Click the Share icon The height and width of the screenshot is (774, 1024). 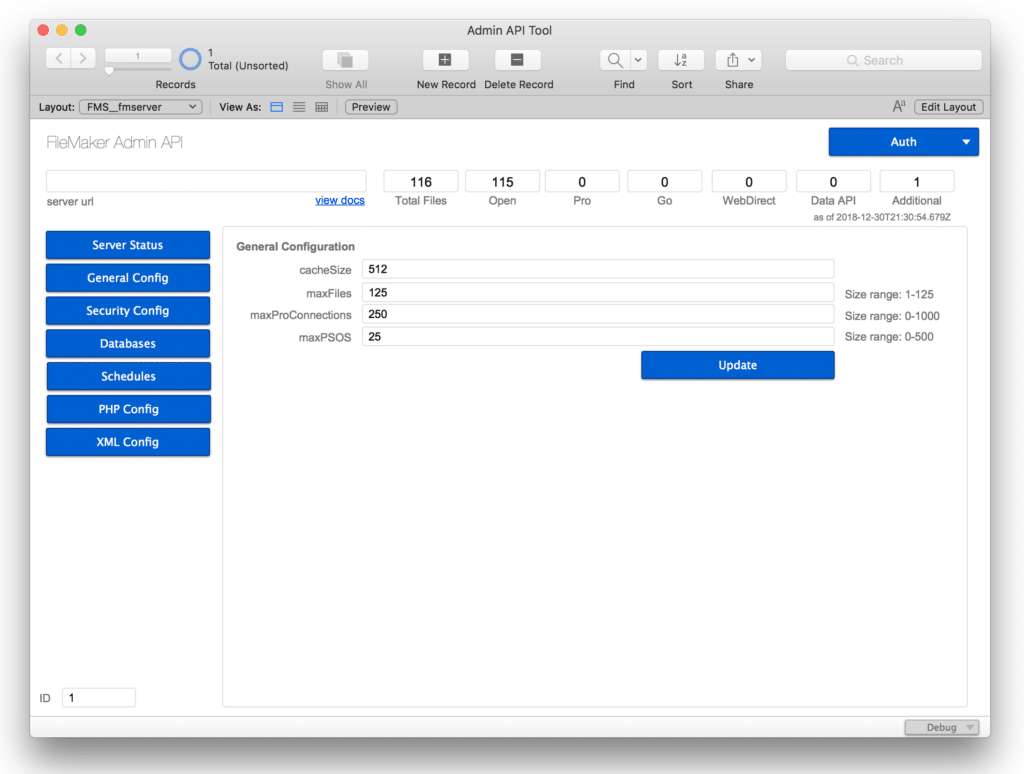733,60
